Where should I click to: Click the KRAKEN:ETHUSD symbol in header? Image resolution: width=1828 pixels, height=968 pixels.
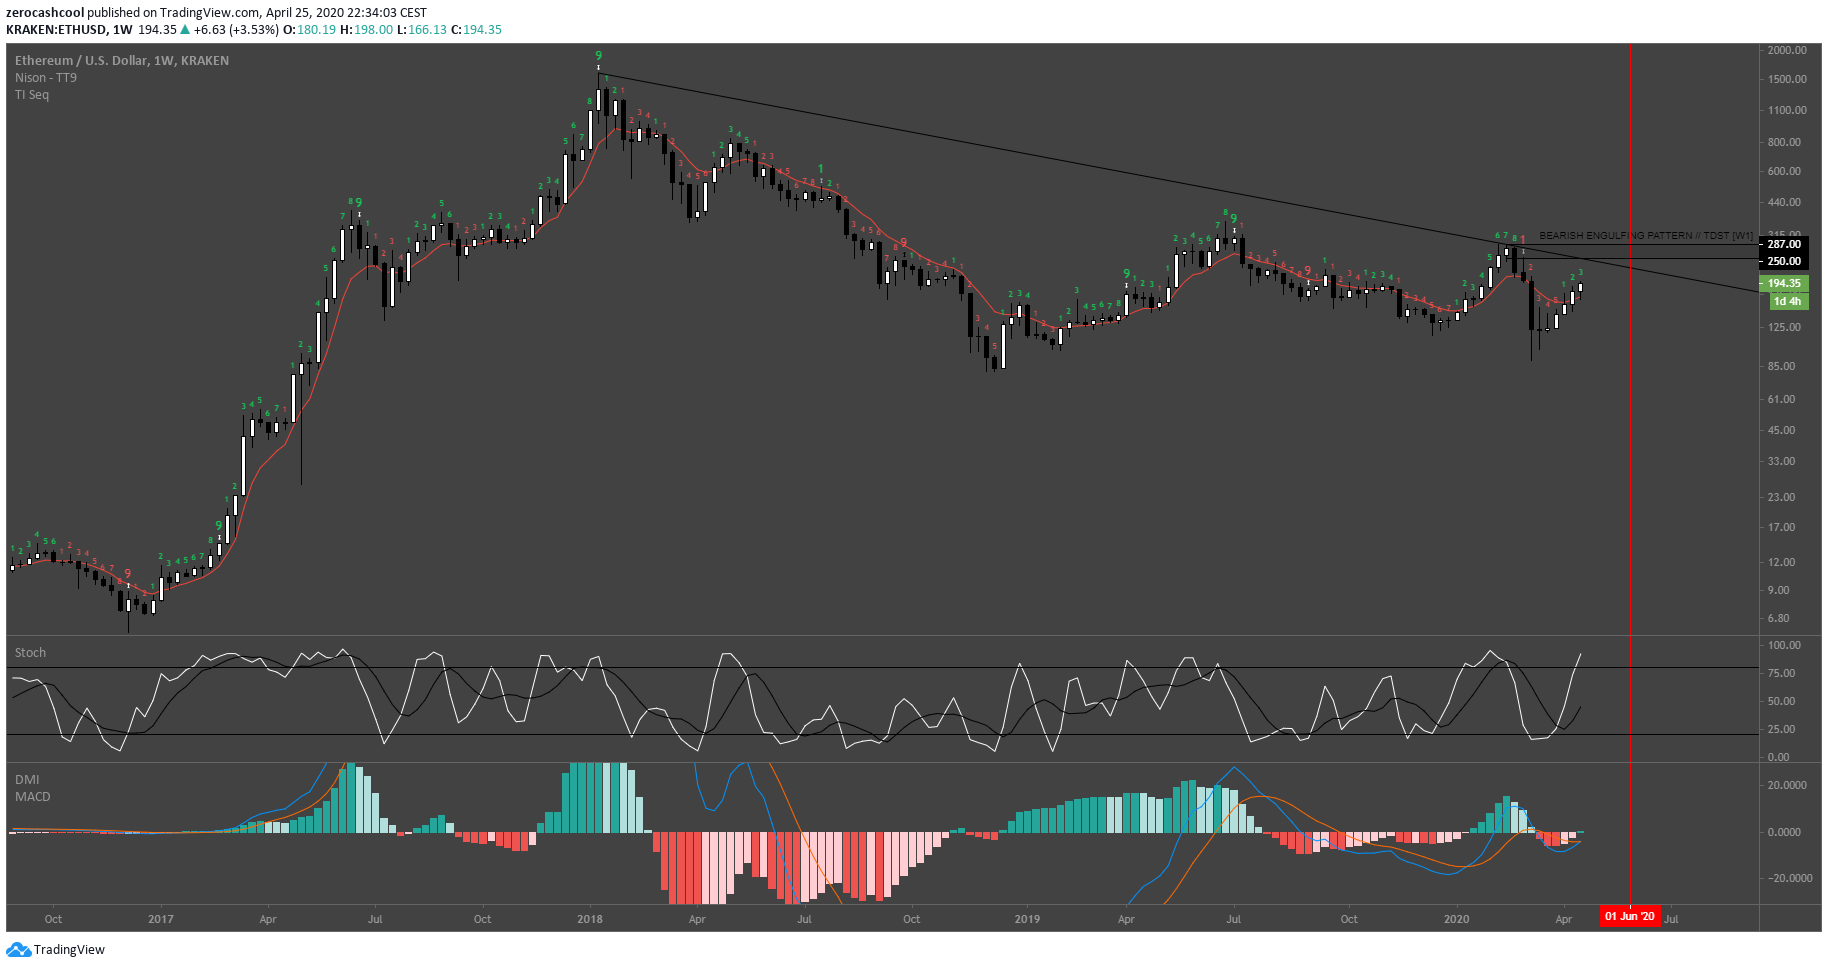click(x=56, y=30)
